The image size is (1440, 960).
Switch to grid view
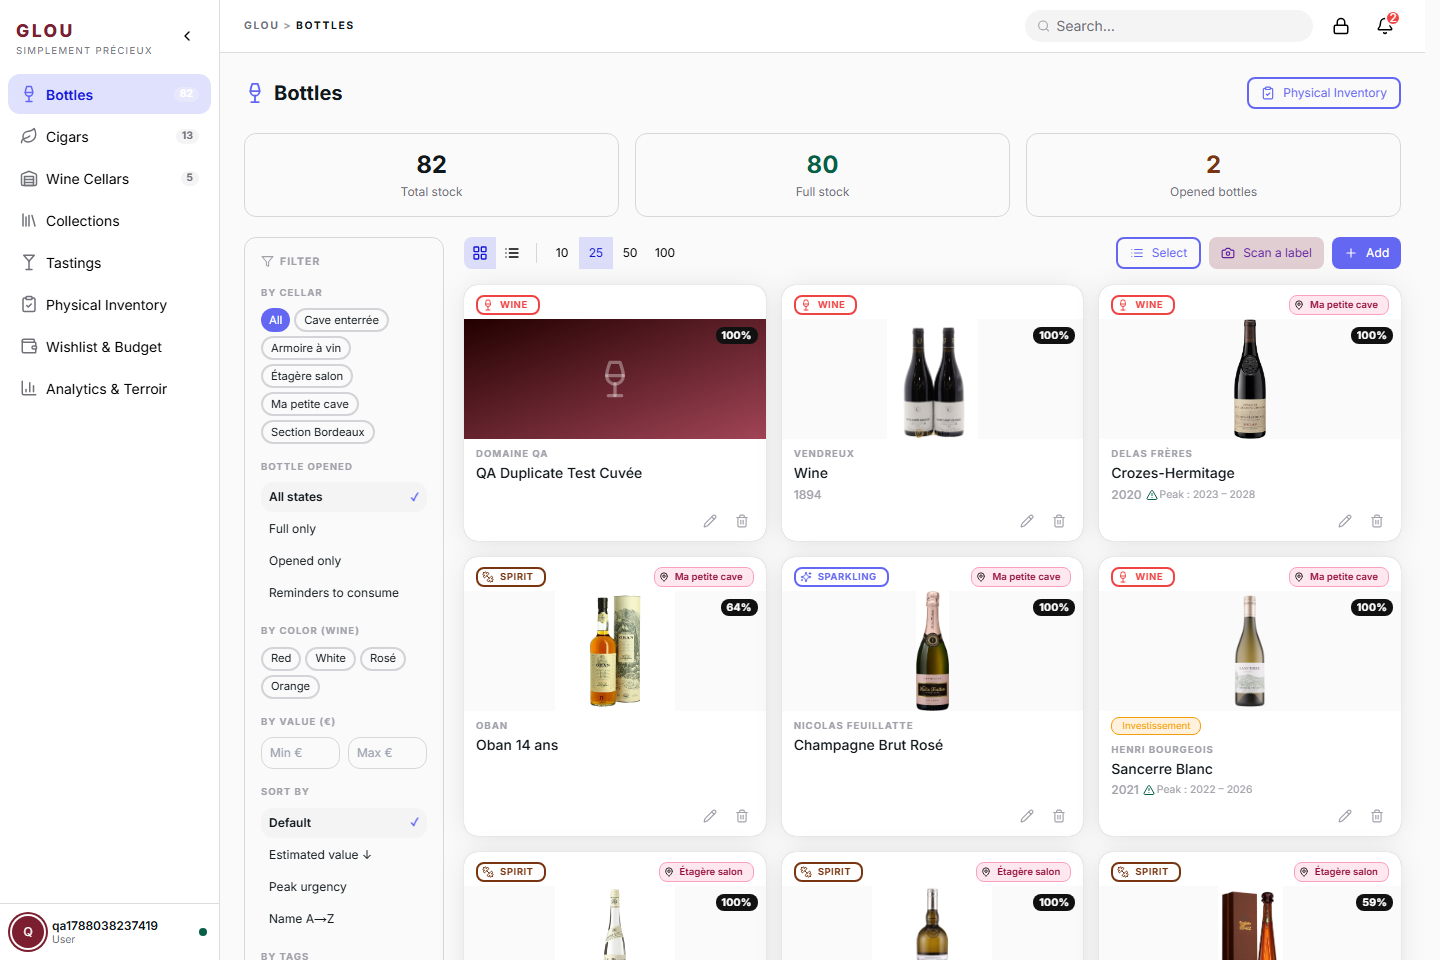point(480,253)
